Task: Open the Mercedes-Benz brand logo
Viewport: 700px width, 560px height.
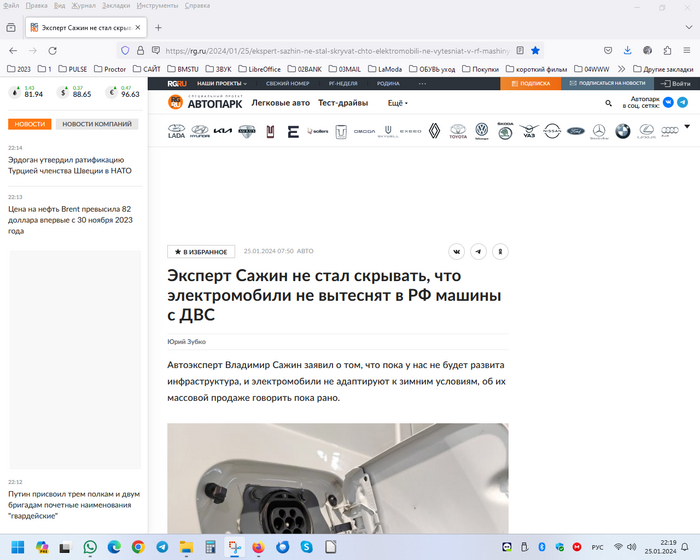Action: tap(599, 131)
